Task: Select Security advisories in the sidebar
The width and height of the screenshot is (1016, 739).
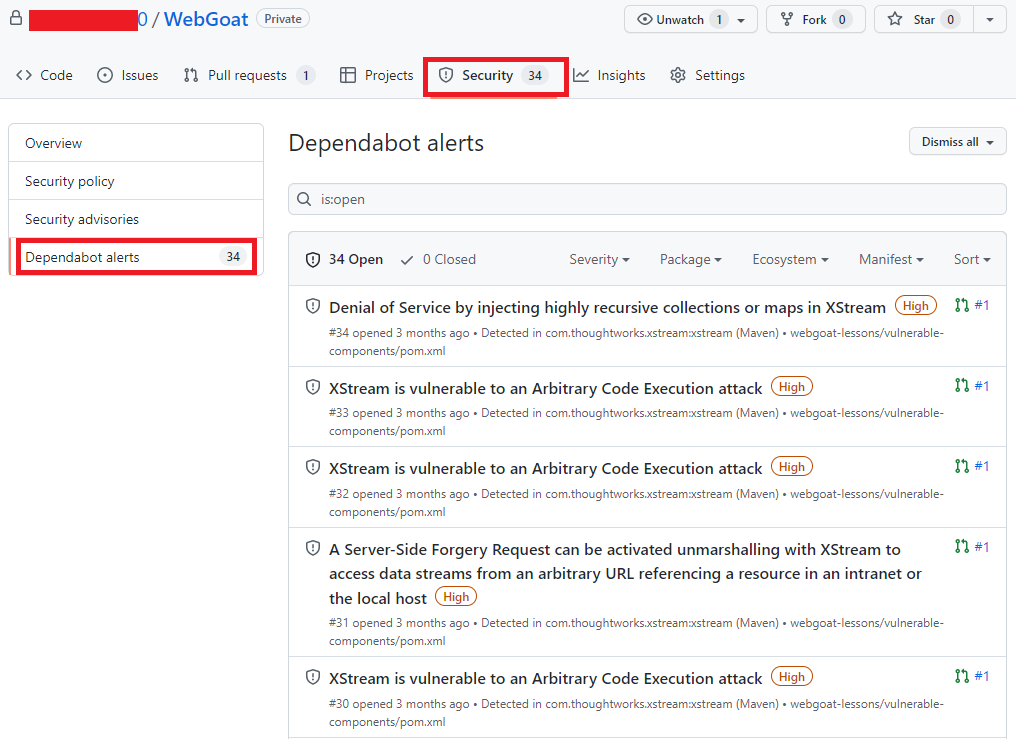Action: (x=136, y=219)
